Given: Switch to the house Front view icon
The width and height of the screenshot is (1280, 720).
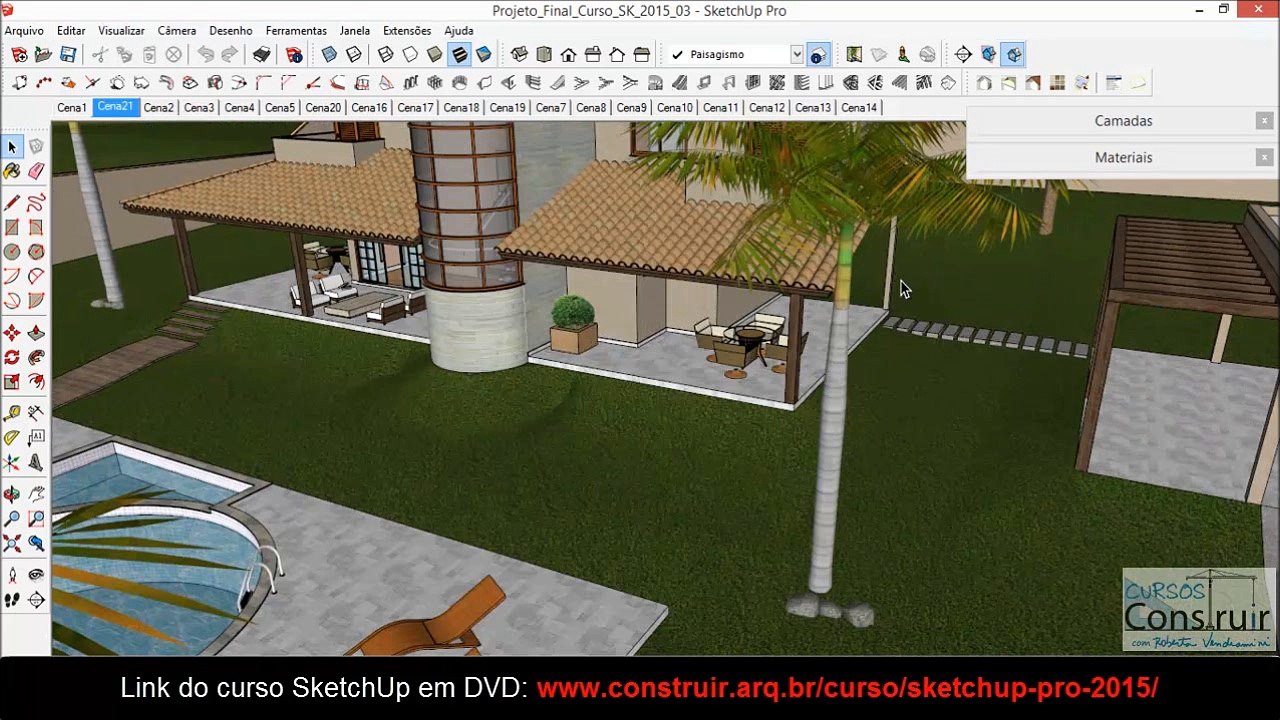Looking at the screenshot, I should tap(568, 54).
